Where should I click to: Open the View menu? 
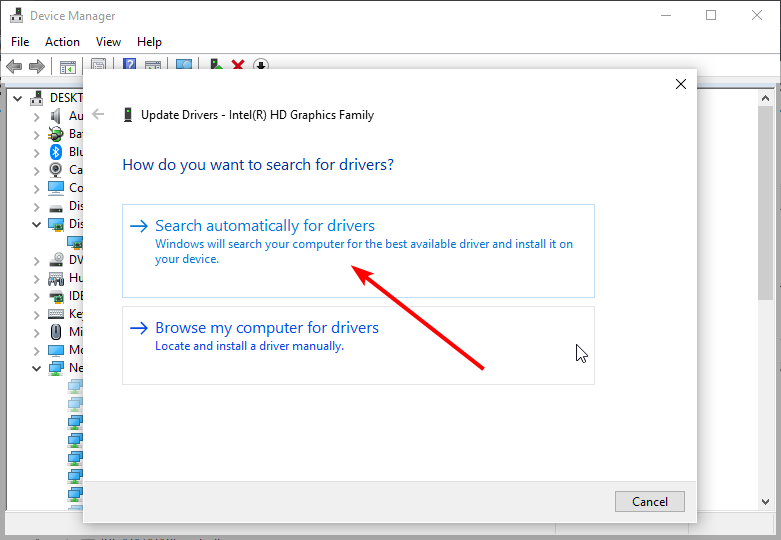coord(108,42)
